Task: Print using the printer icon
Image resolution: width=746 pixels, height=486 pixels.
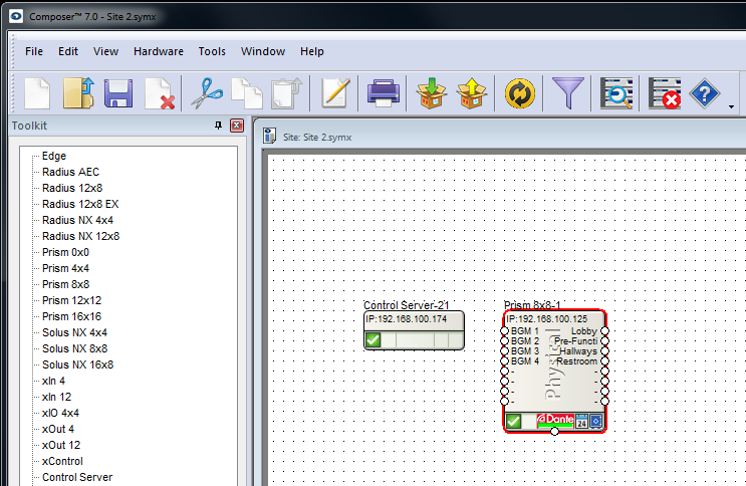Action: (x=383, y=93)
